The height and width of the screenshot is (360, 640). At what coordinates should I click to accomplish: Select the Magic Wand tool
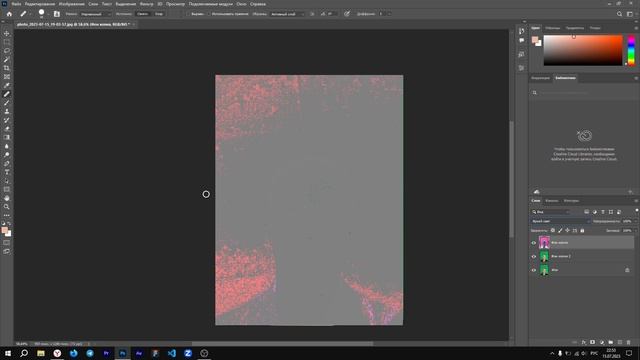(x=7, y=60)
